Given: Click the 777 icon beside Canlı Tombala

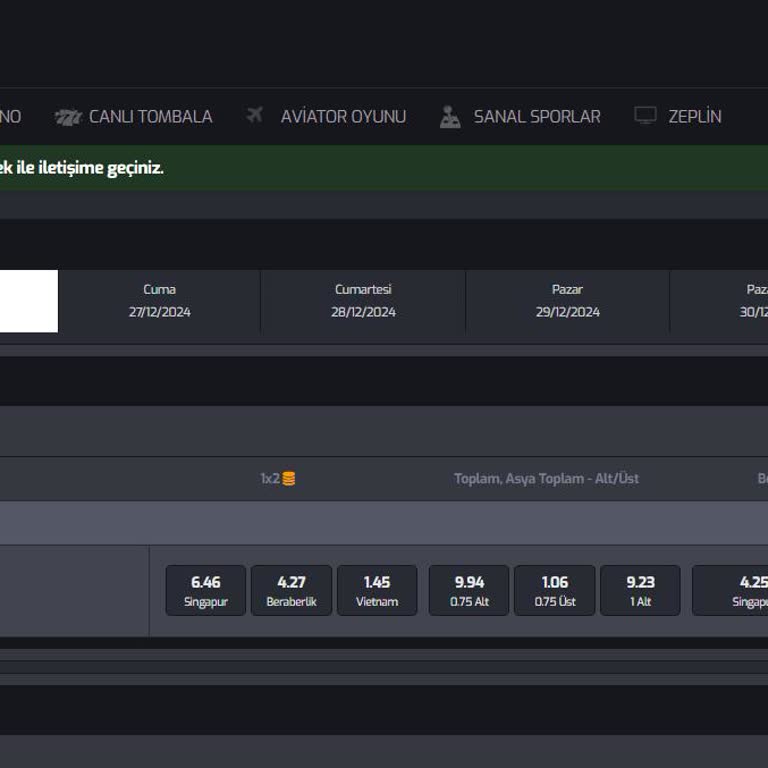Looking at the screenshot, I should click(68, 117).
